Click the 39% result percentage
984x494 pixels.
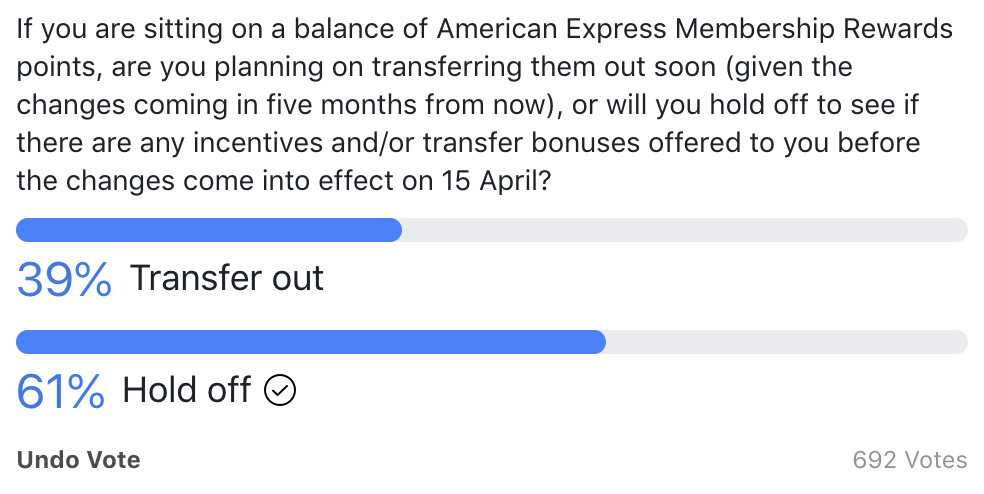point(64,279)
